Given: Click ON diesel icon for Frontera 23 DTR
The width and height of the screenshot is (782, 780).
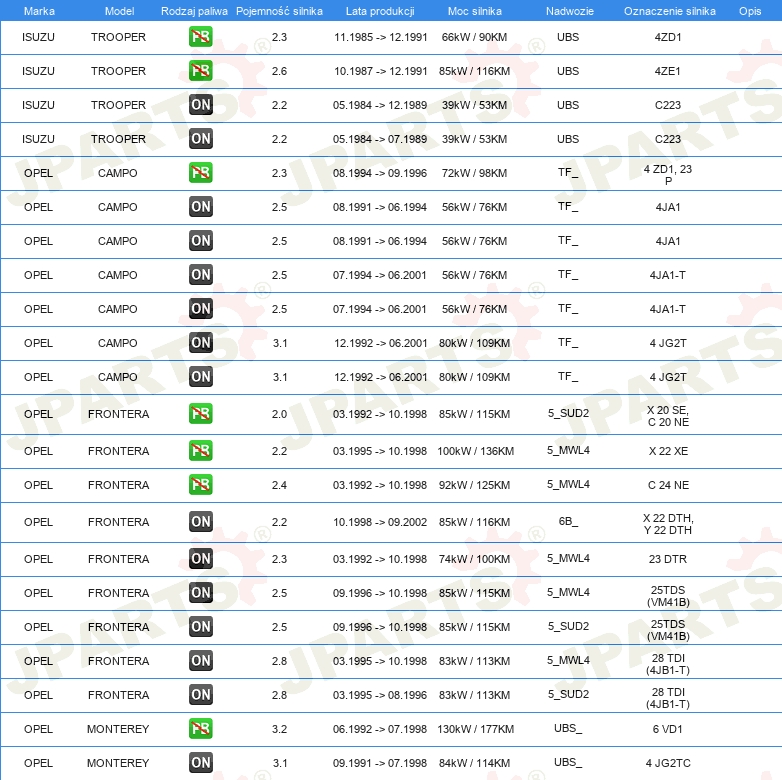Looking at the screenshot, I should pyautogui.click(x=200, y=559).
